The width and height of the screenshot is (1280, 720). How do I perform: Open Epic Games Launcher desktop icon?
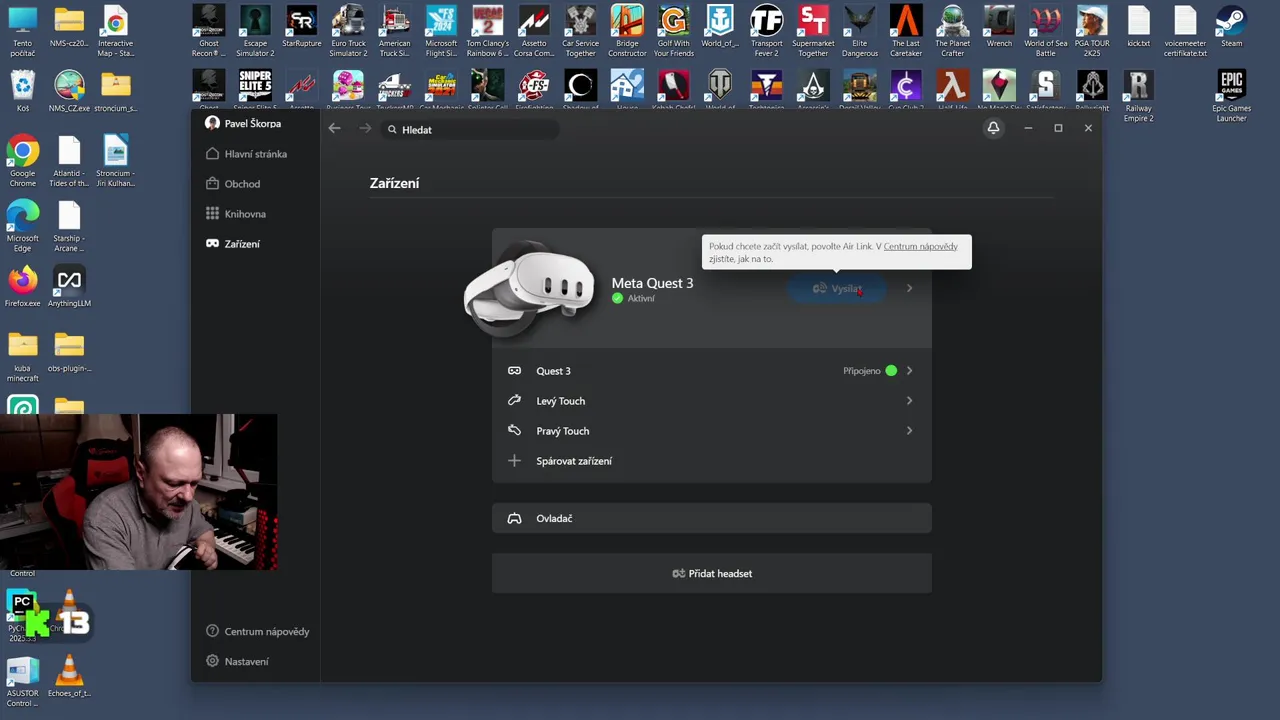point(1231,96)
